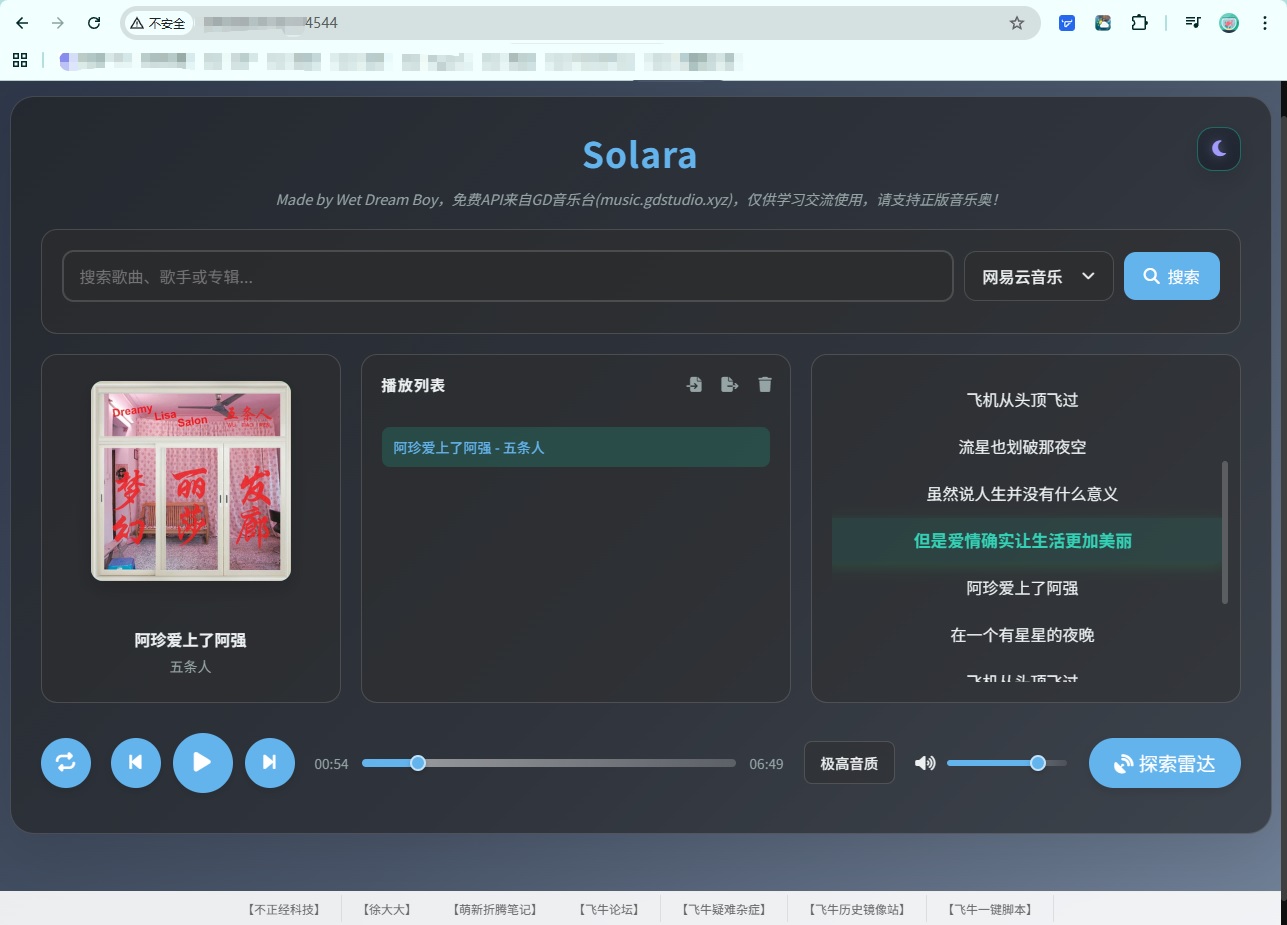Open the browser extensions dropdown
The width and height of the screenshot is (1287, 925).
click(x=1139, y=22)
